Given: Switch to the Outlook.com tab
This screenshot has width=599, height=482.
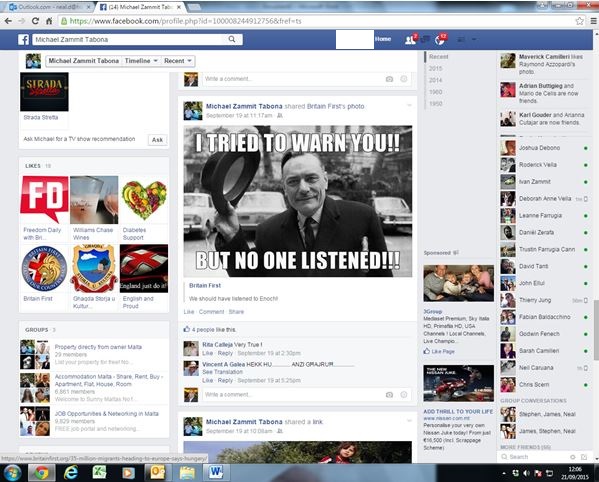Looking at the screenshot, I should click(50, 7).
